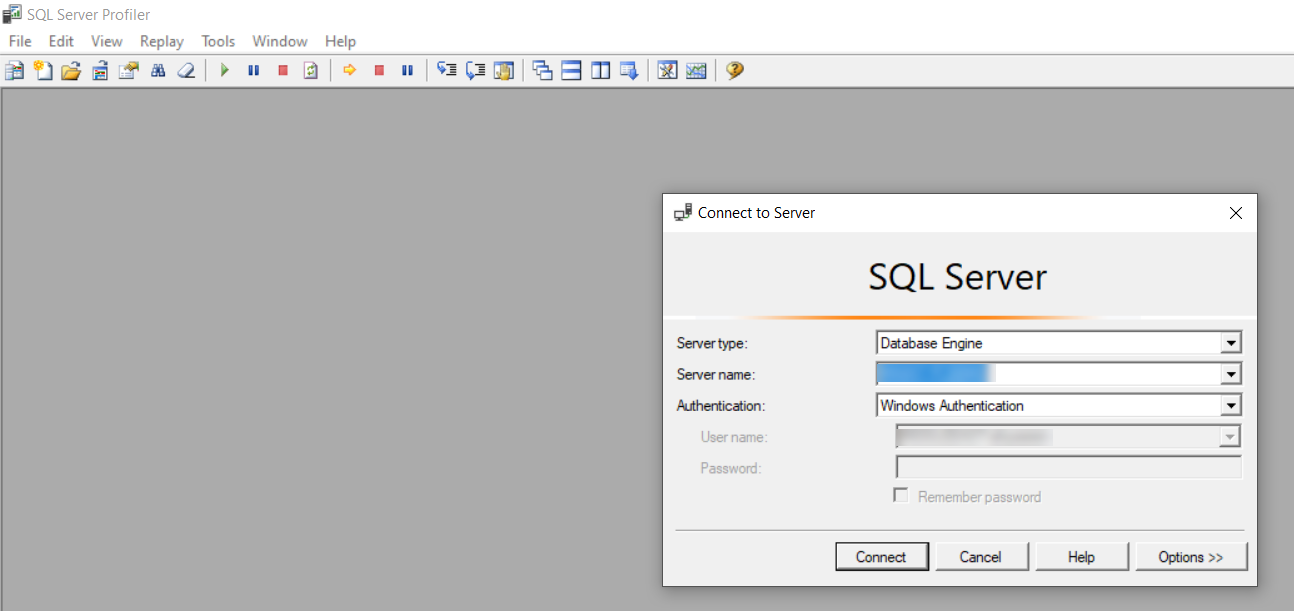Click the dialog's Help button
Image resolution: width=1294 pixels, height=611 pixels.
coord(1081,557)
